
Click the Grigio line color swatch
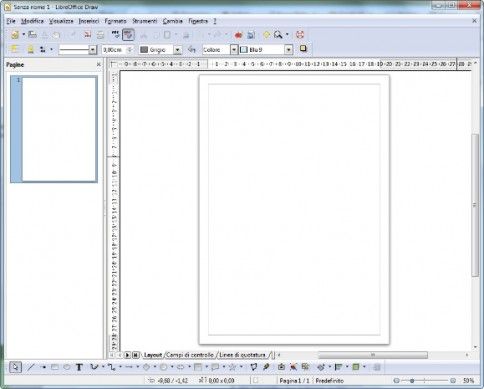point(144,50)
